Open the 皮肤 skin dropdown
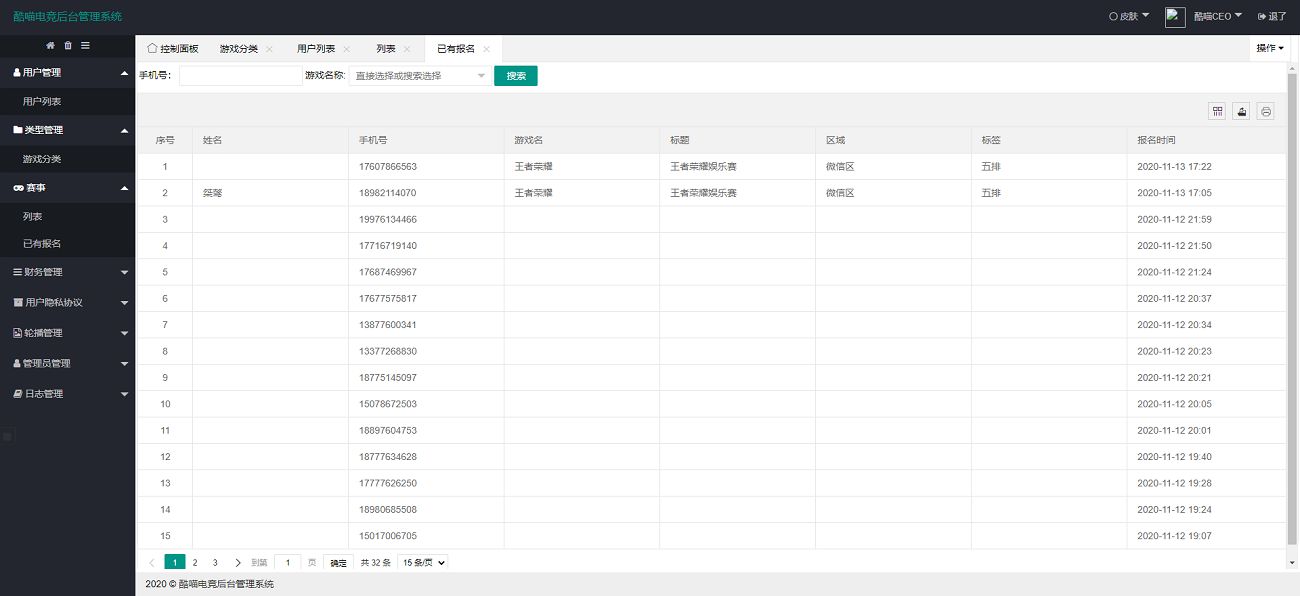Viewport: 1300px width, 596px height. coord(1129,17)
